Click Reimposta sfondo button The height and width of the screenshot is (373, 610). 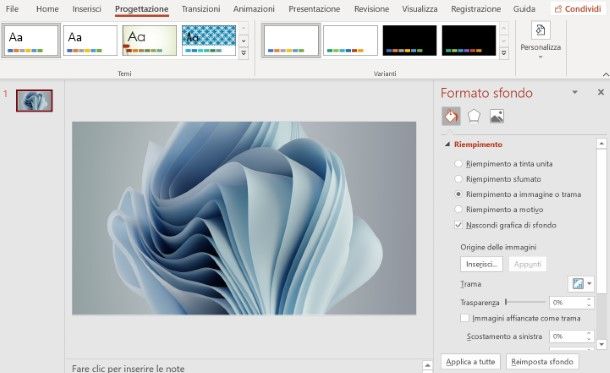click(x=542, y=362)
